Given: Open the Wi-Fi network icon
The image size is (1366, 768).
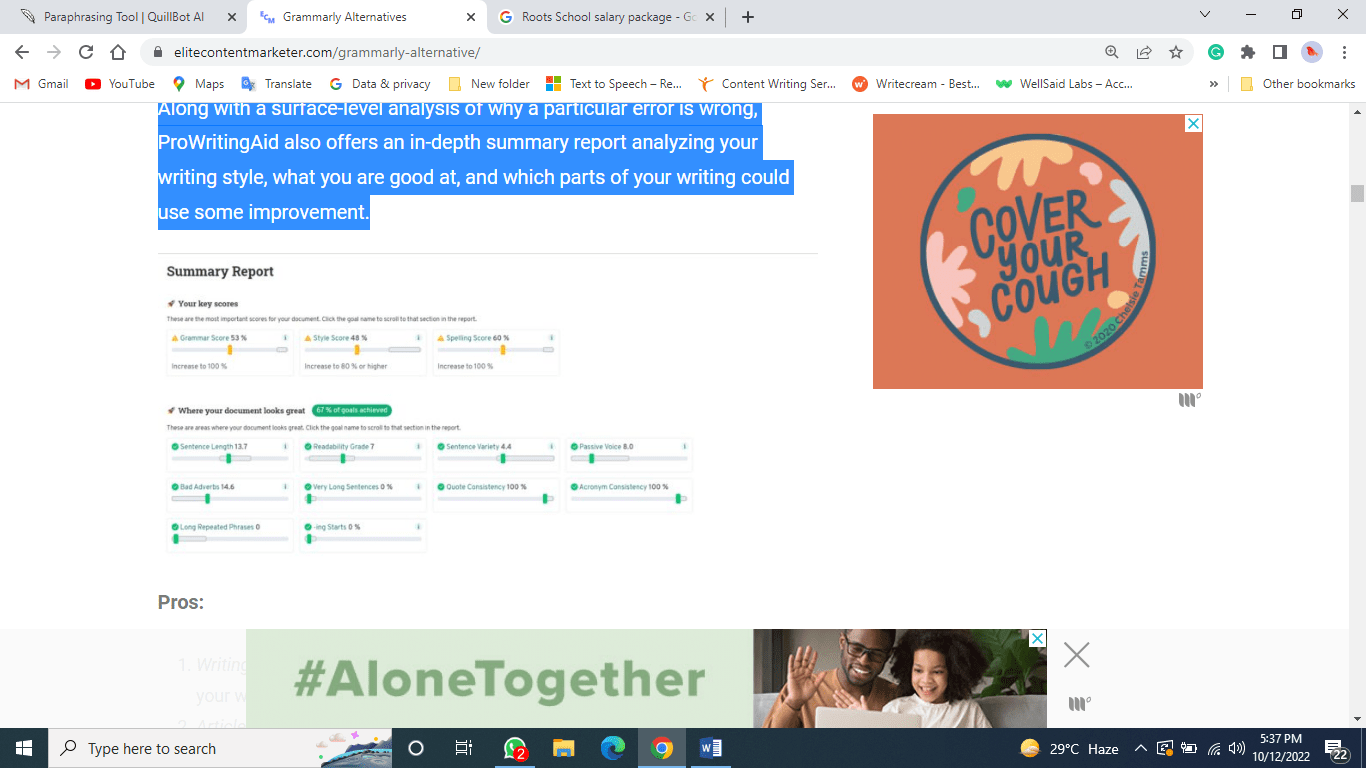Looking at the screenshot, I should 1214,748.
